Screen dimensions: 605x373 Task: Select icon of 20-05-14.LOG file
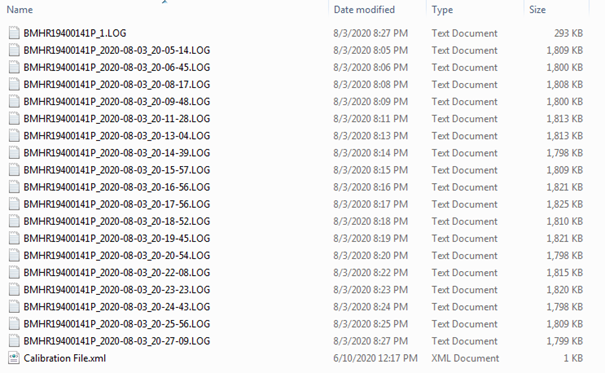[14, 50]
